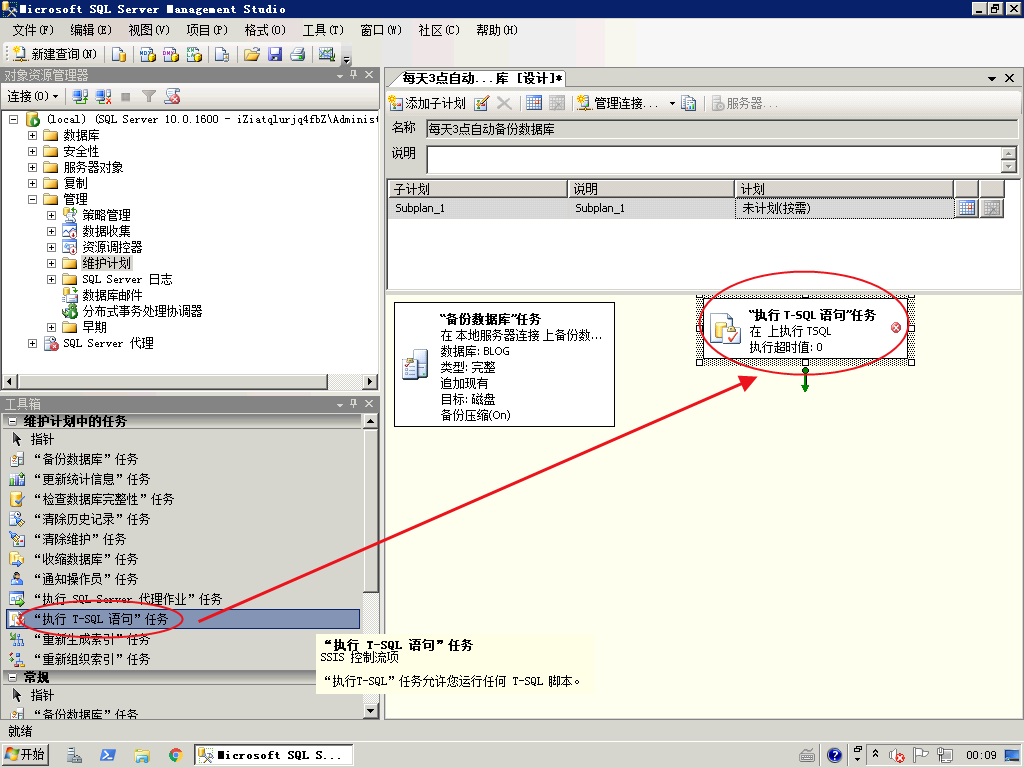Select the 策略管理 tree item
Viewport: 1024px width, 768px height.
tap(106, 216)
